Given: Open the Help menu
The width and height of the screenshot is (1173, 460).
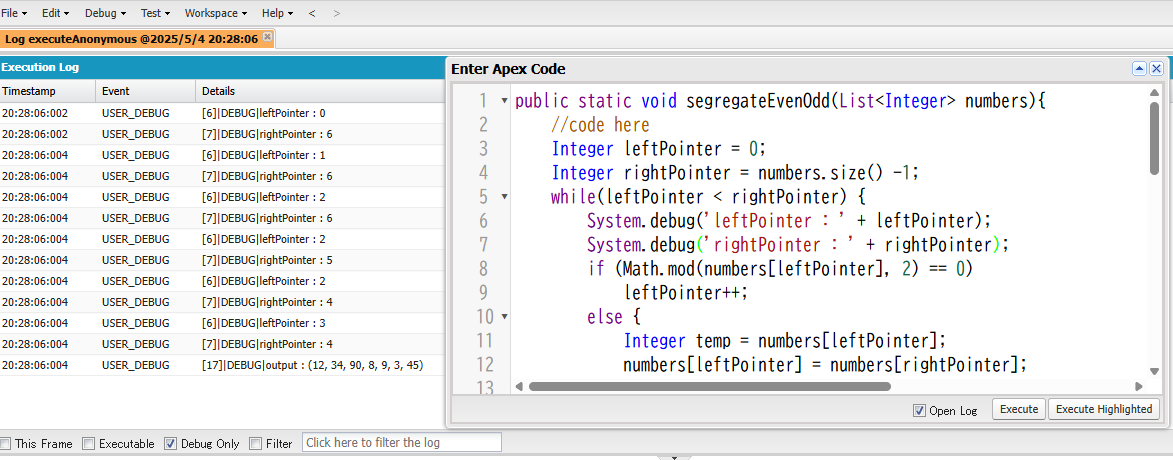Looking at the screenshot, I should 277,13.
